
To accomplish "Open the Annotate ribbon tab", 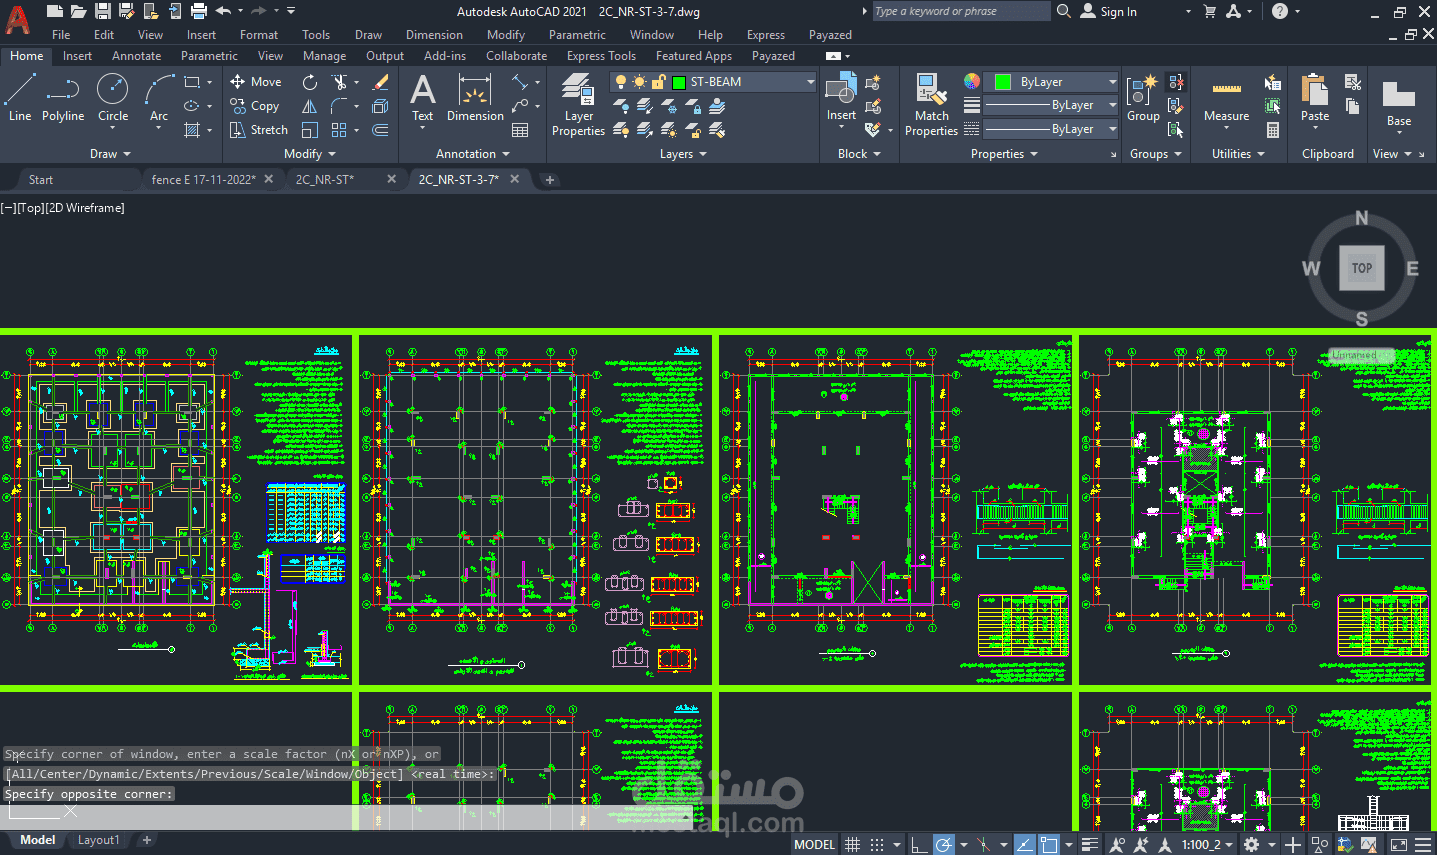I will (136, 56).
